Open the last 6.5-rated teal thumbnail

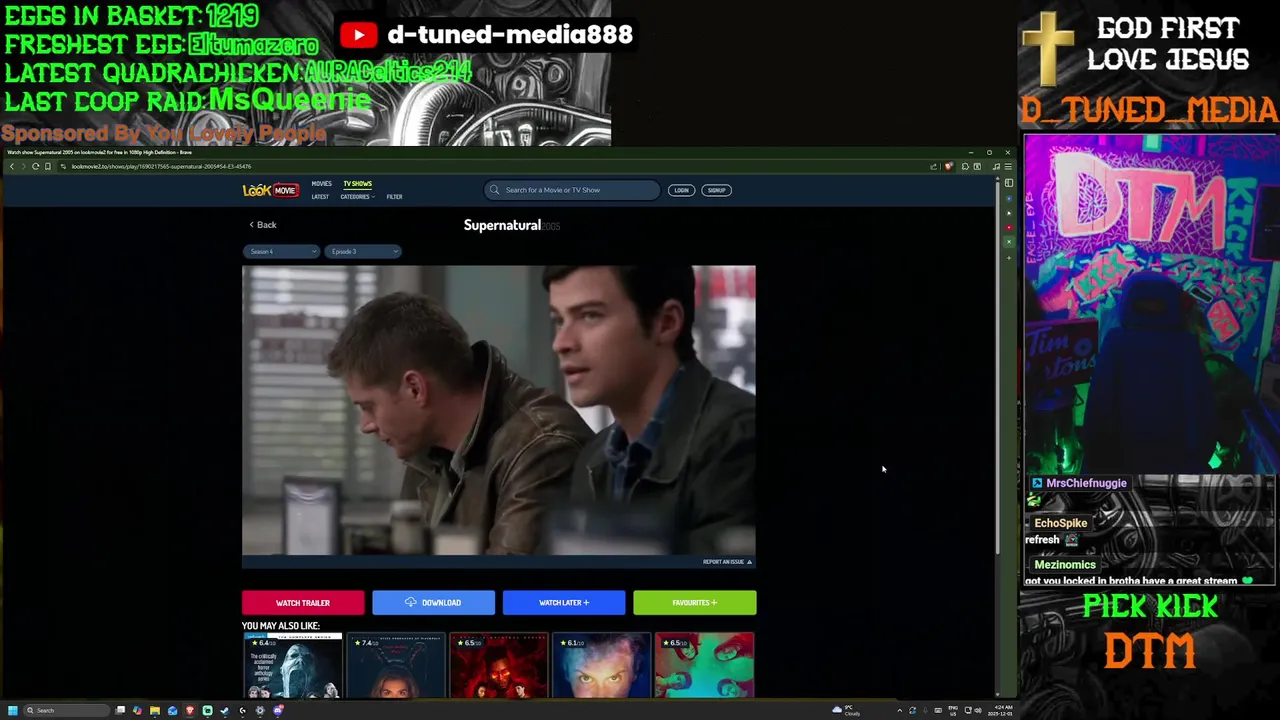705,665
